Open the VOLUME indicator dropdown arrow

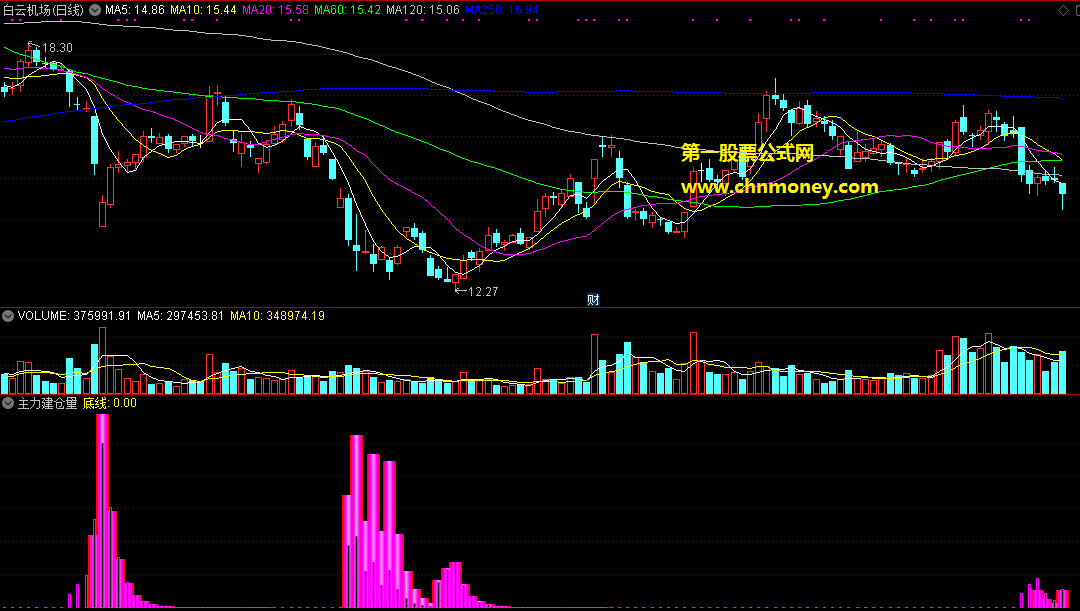point(8,316)
